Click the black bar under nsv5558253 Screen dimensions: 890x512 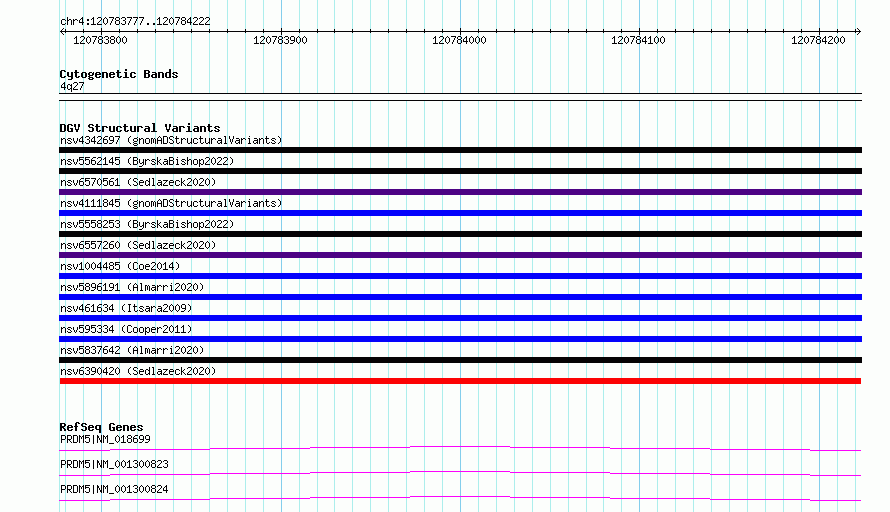tap(460, 234)
